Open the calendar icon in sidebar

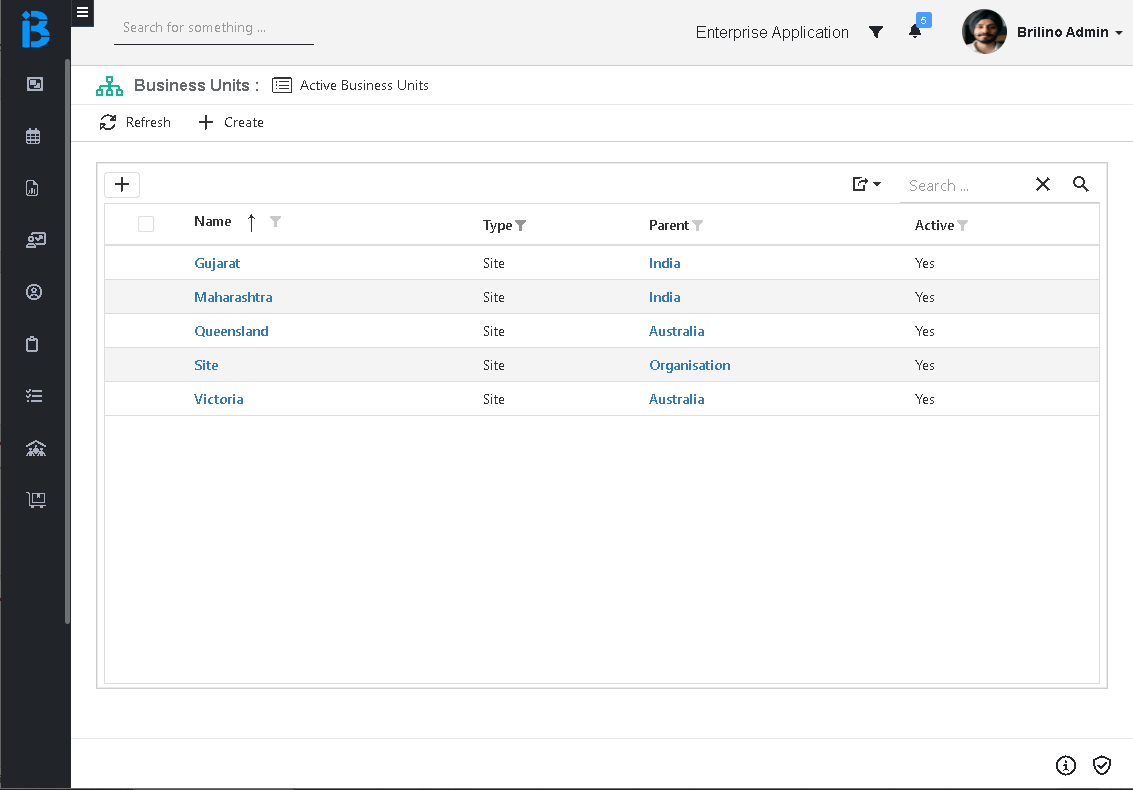pos(33,136)
